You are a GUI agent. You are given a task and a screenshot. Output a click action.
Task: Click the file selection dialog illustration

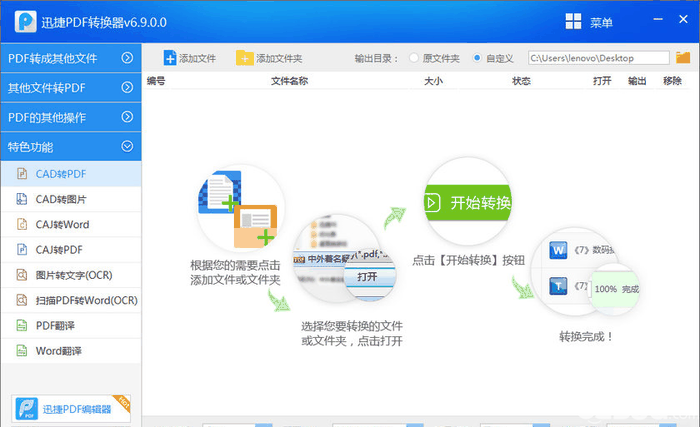coord(344,259)
